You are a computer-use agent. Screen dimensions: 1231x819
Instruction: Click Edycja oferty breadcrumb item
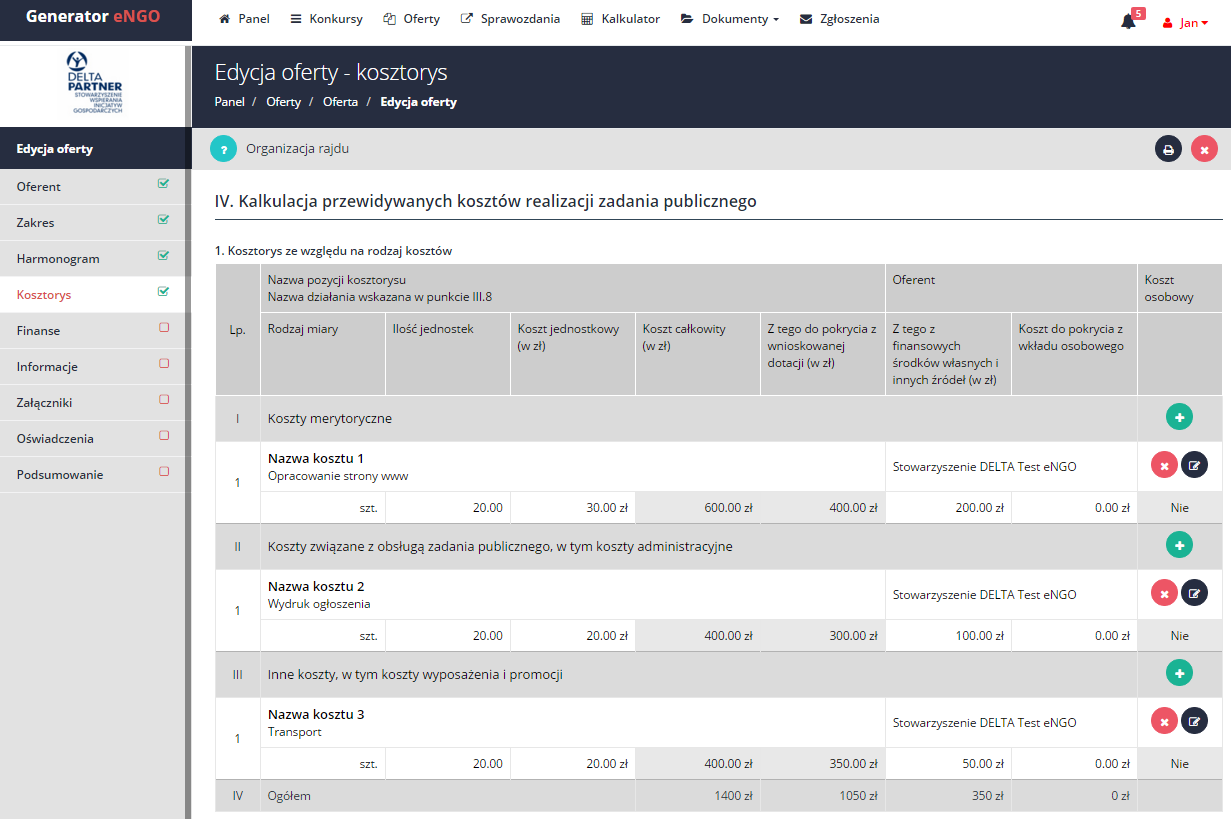(419, 102)
